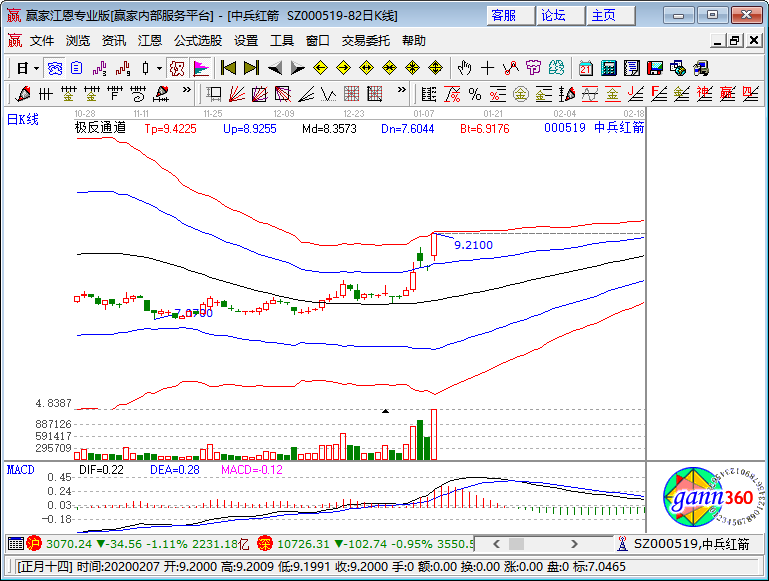The image size is (769, 581).
Task: Open the 文件 menu
Action: pos(42,41)
